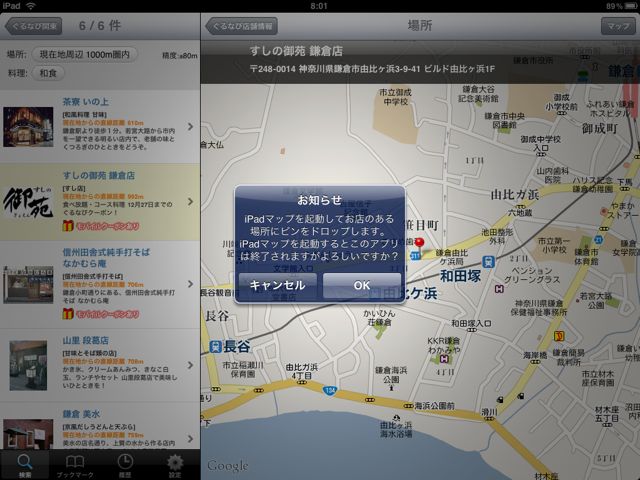The height and width of the screenshot is (480, 640).
Task: Tap the 場所 title in the header
Action: point(420,26)
